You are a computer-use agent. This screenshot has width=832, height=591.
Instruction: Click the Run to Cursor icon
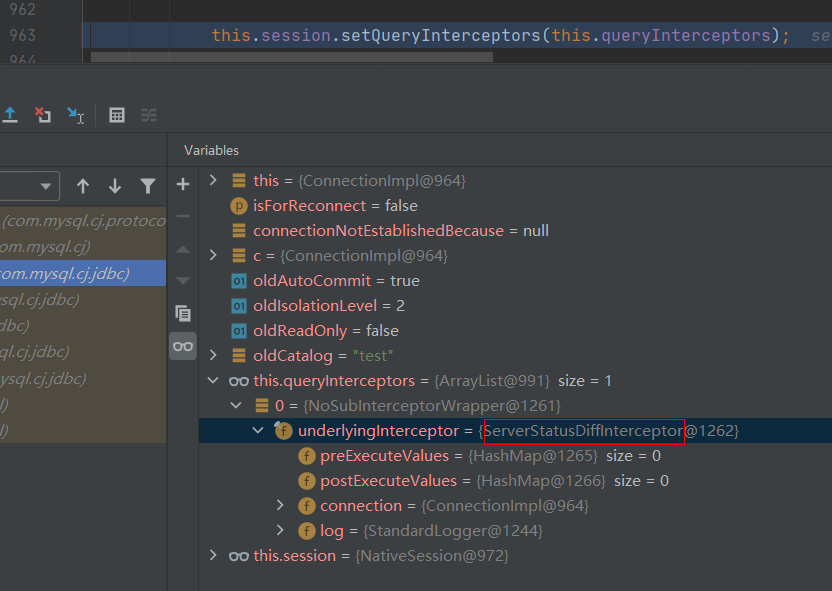click(x=75, y=115)
